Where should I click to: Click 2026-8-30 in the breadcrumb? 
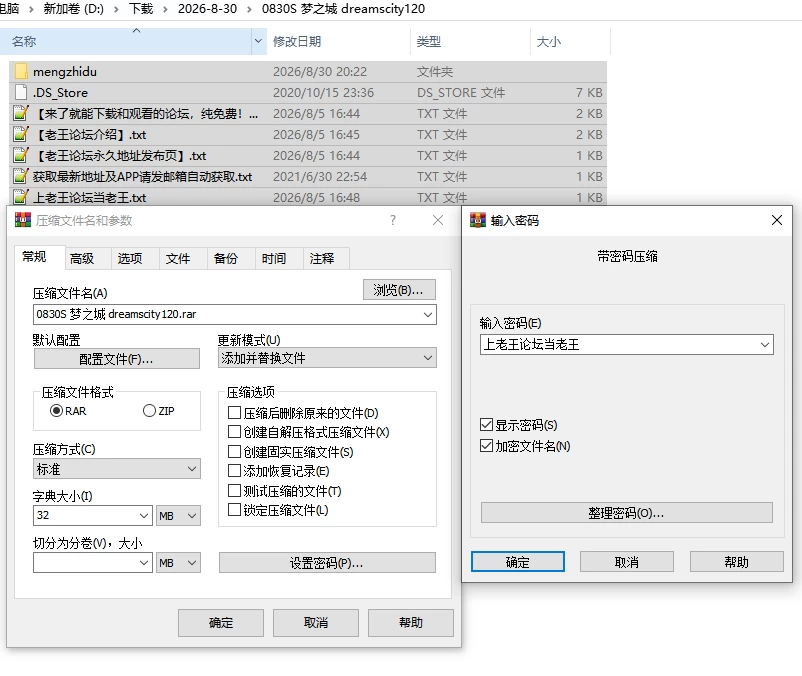click(x=207, y=9)
